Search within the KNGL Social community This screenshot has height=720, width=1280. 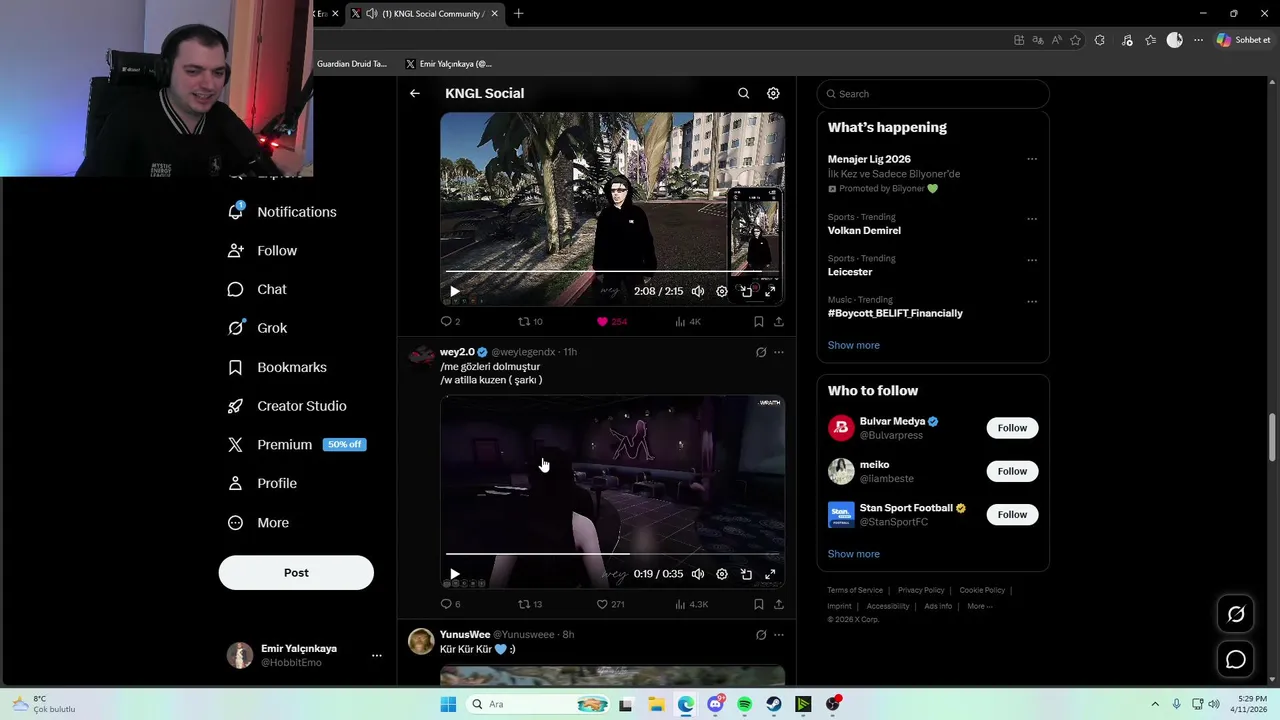[743, 93]
